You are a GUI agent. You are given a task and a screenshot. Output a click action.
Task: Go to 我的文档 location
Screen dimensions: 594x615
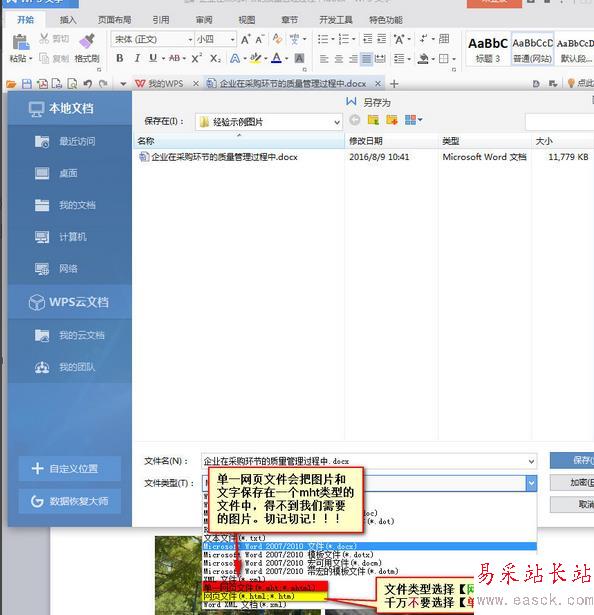tap(70, 205)
